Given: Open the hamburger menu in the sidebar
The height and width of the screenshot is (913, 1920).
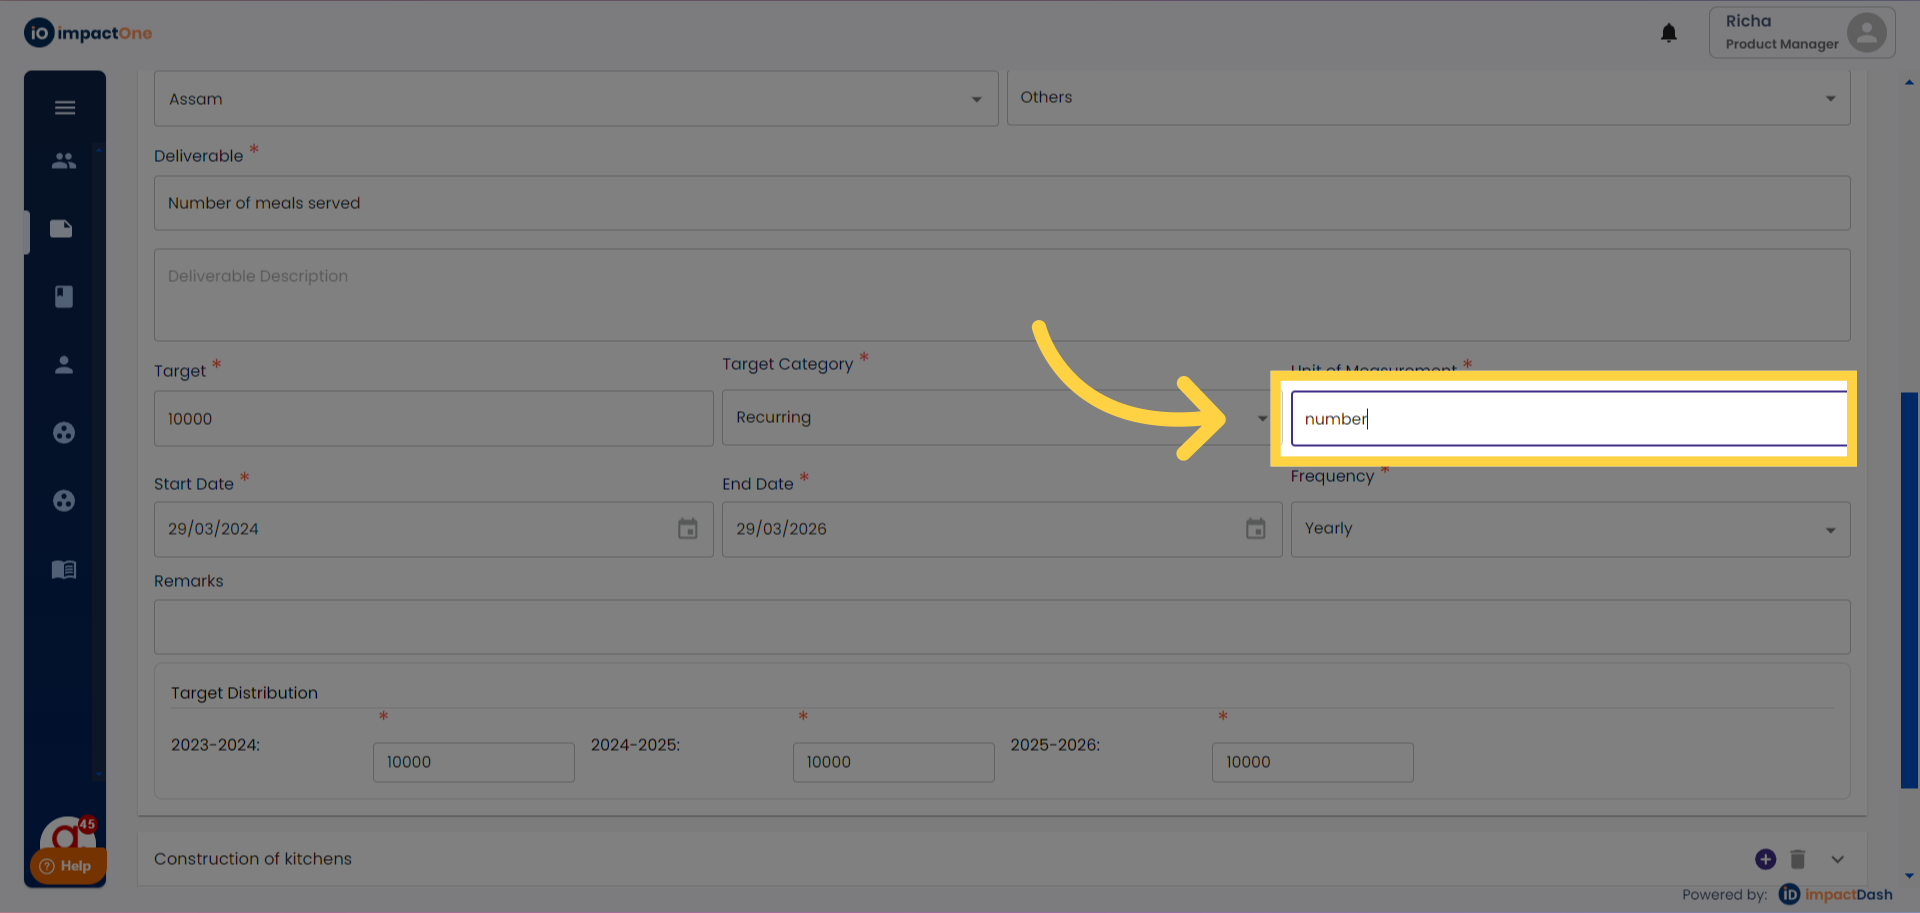Looking at the screenshot, I should click(65, 108).
